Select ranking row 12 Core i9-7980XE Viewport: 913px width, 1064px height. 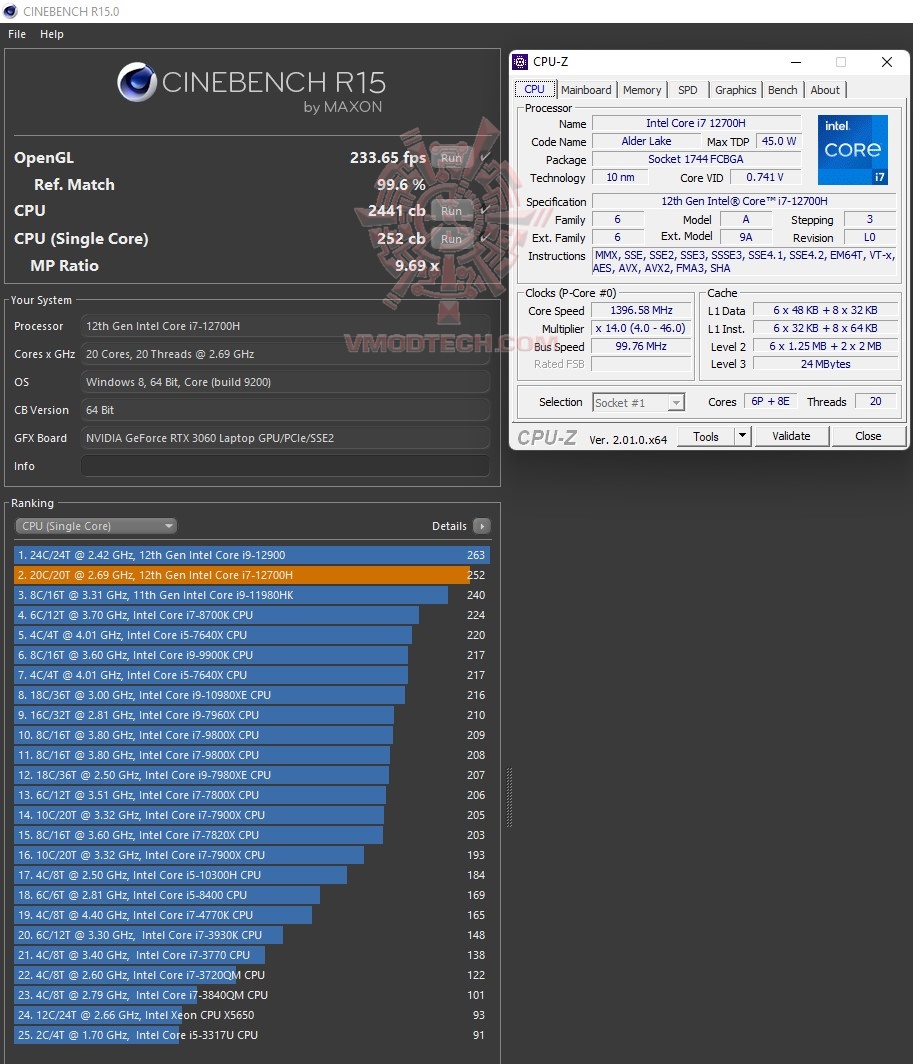[252, 775]
